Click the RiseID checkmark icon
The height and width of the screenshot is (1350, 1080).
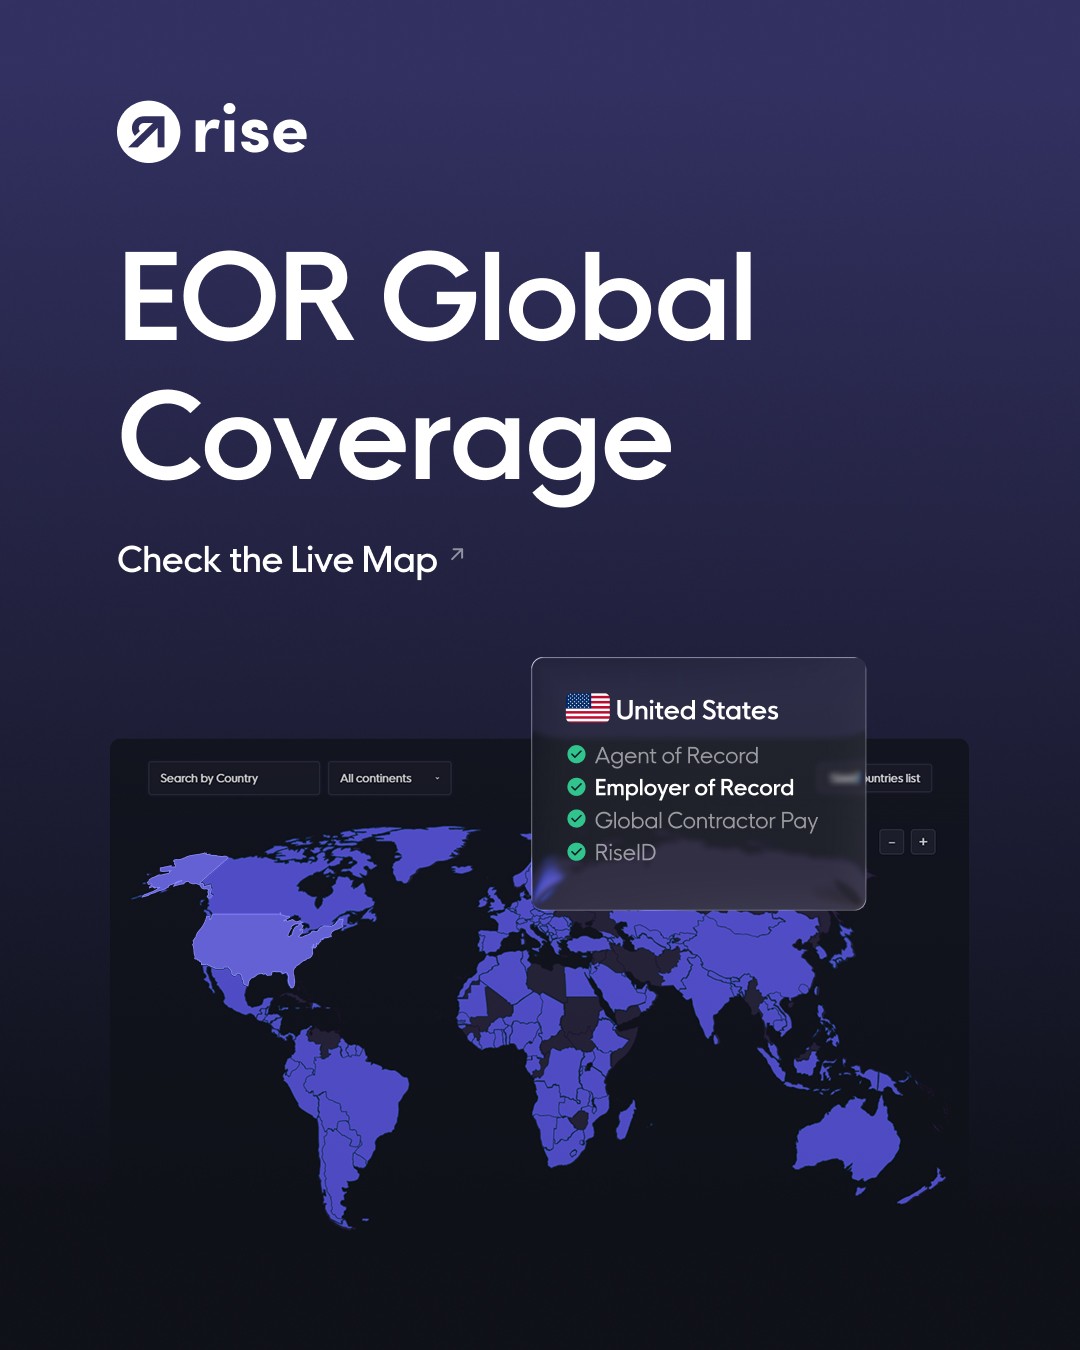[576, 852]
